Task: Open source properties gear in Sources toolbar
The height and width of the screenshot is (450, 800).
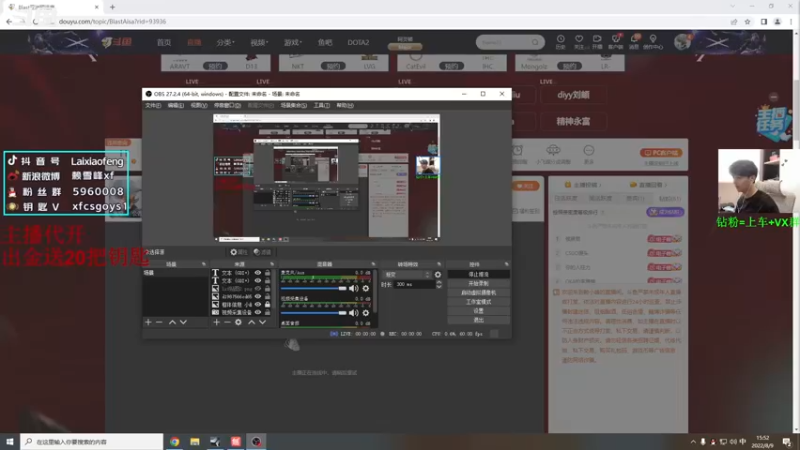Action: tap(238, 322)
